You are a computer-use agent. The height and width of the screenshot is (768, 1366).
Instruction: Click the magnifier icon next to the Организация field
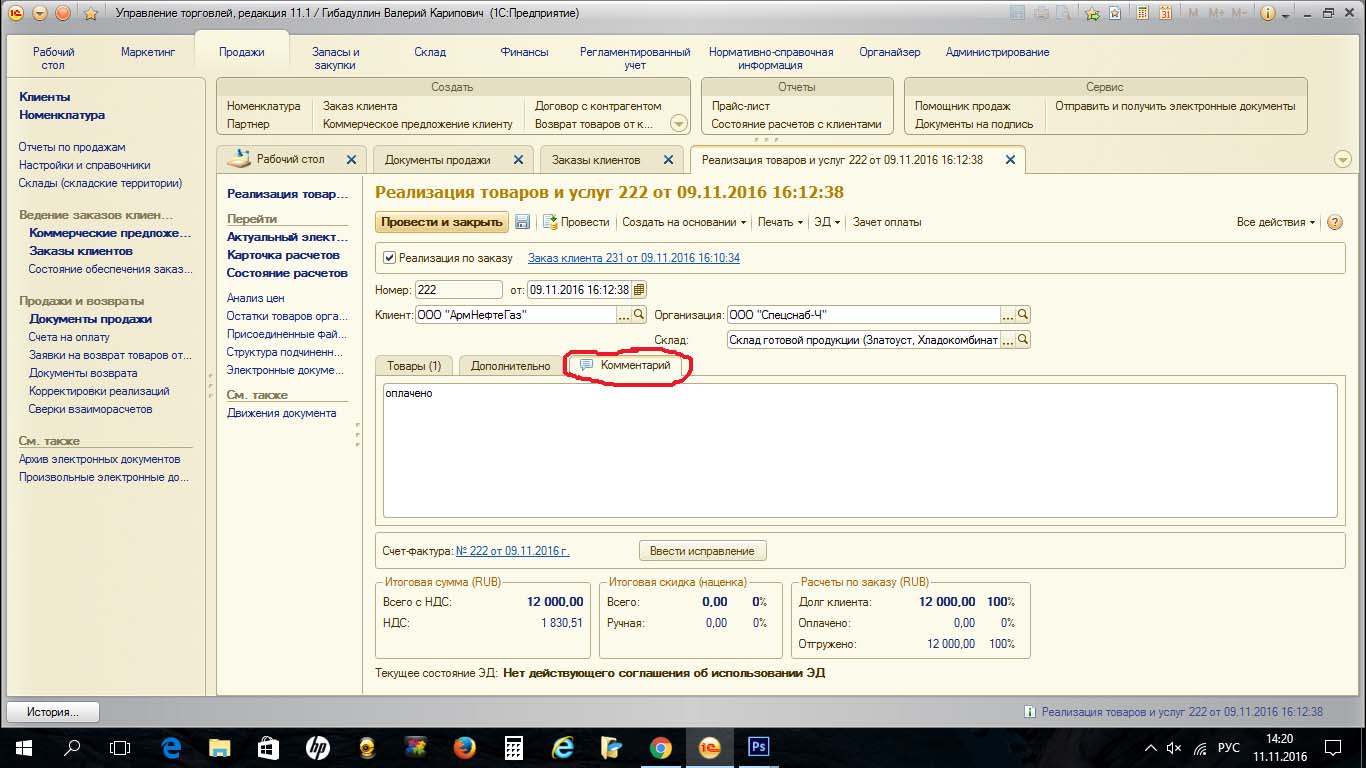point(1023,315)
